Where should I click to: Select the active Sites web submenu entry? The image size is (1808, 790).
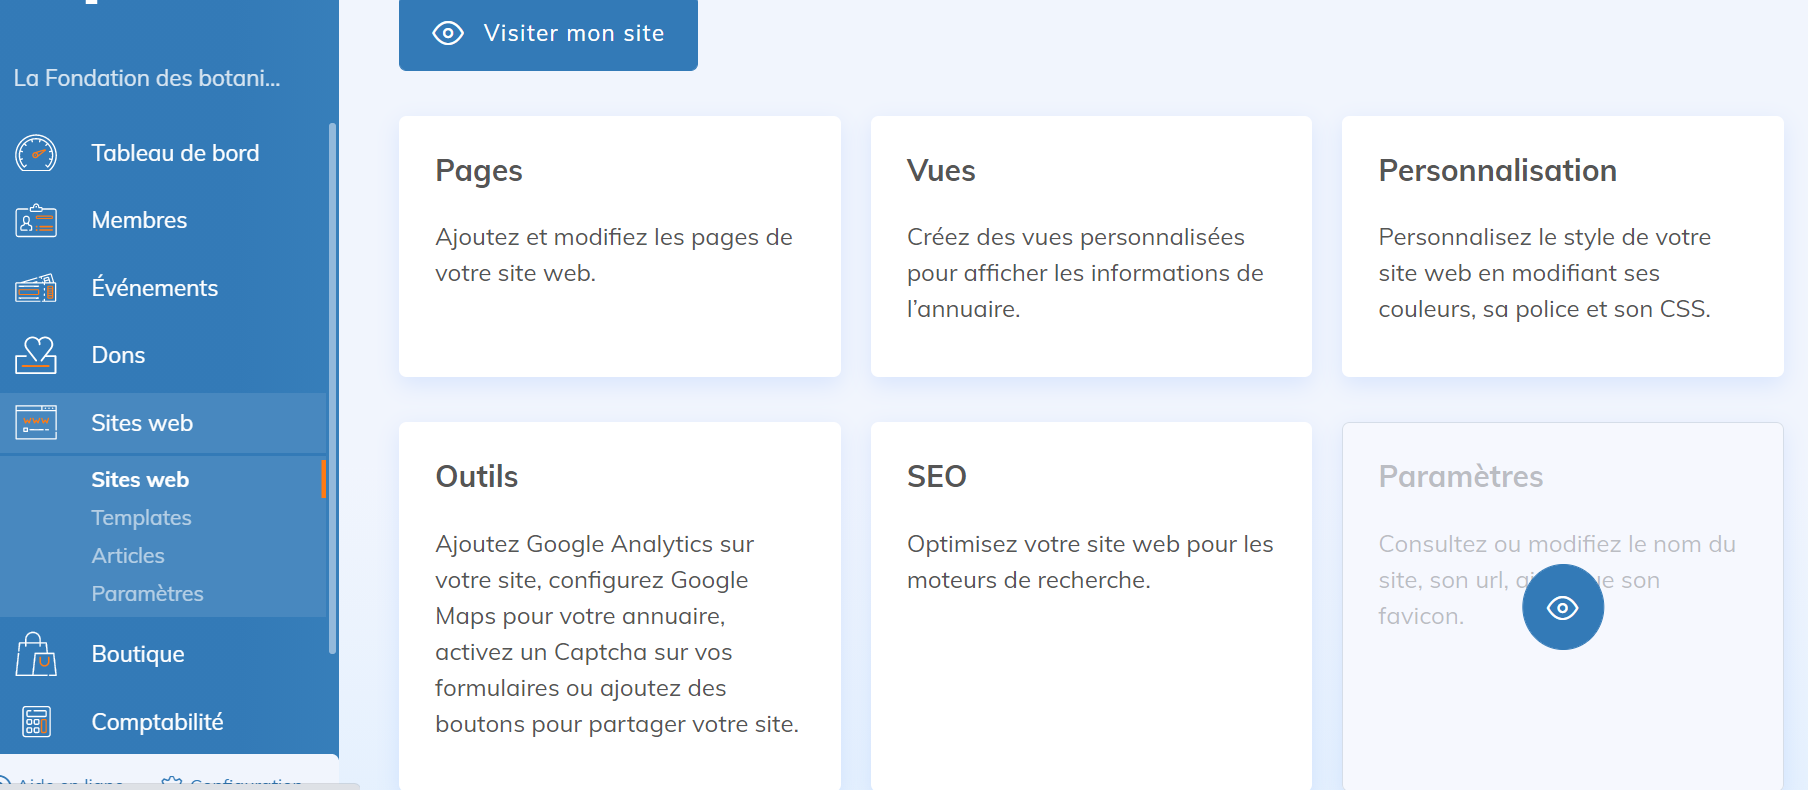[x=140, y=480]
